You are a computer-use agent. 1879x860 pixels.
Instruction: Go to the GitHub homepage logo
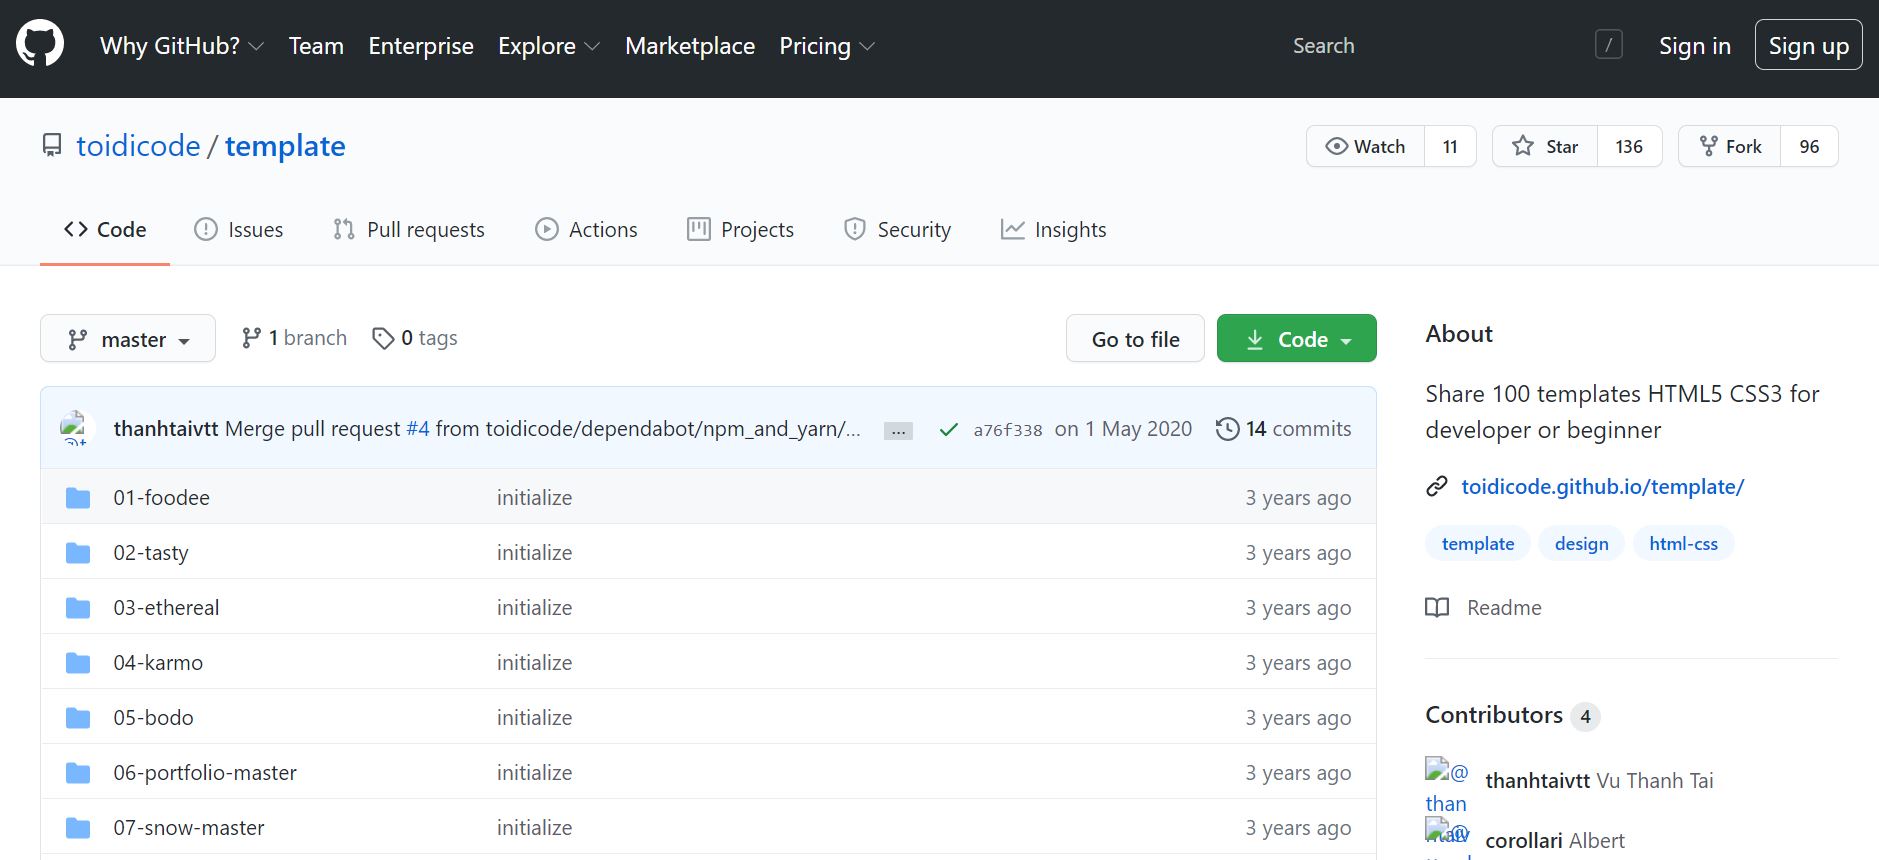(40, 45)
